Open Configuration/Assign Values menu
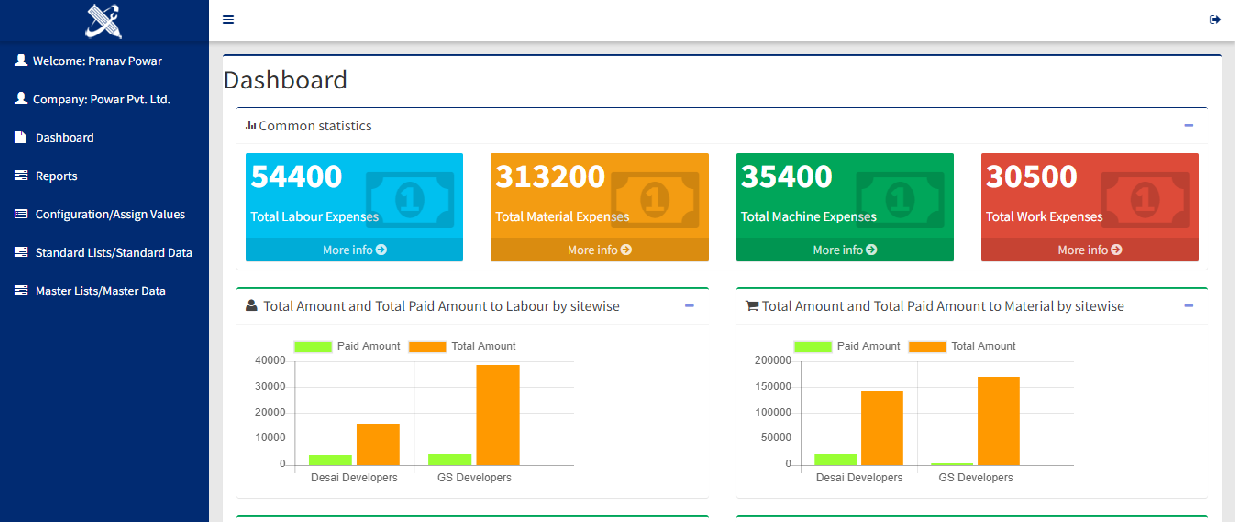The width and height of the screenshot is (1235, 522). coord(110,214)
